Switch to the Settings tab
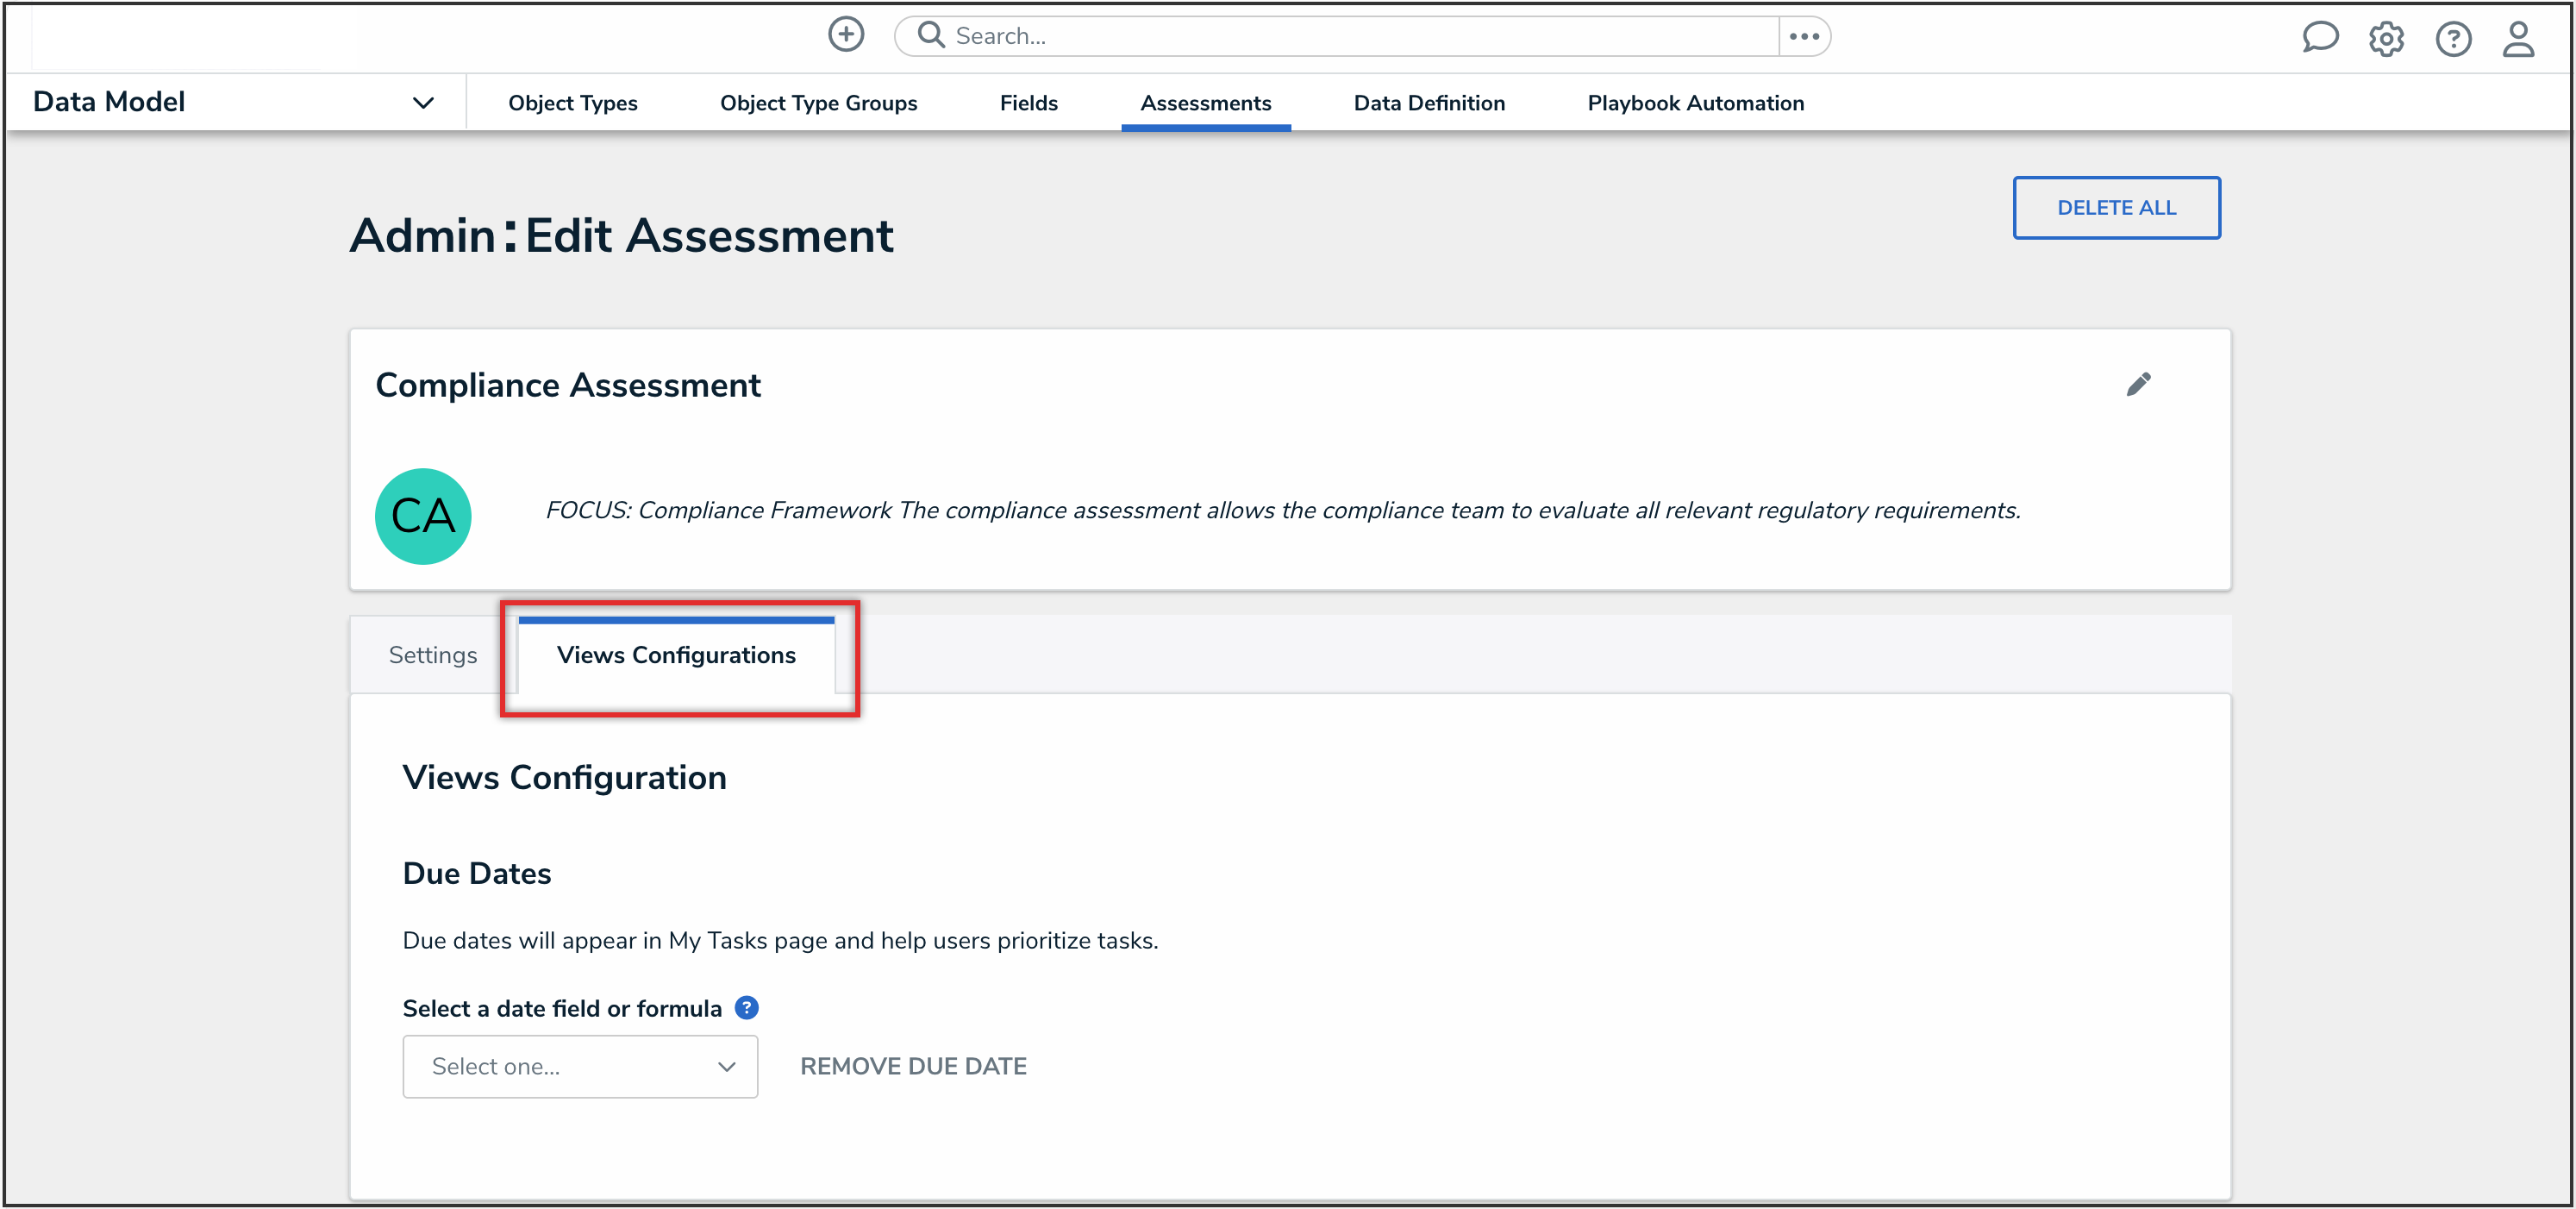The image size is (2576, 1209). pos(432,655)
